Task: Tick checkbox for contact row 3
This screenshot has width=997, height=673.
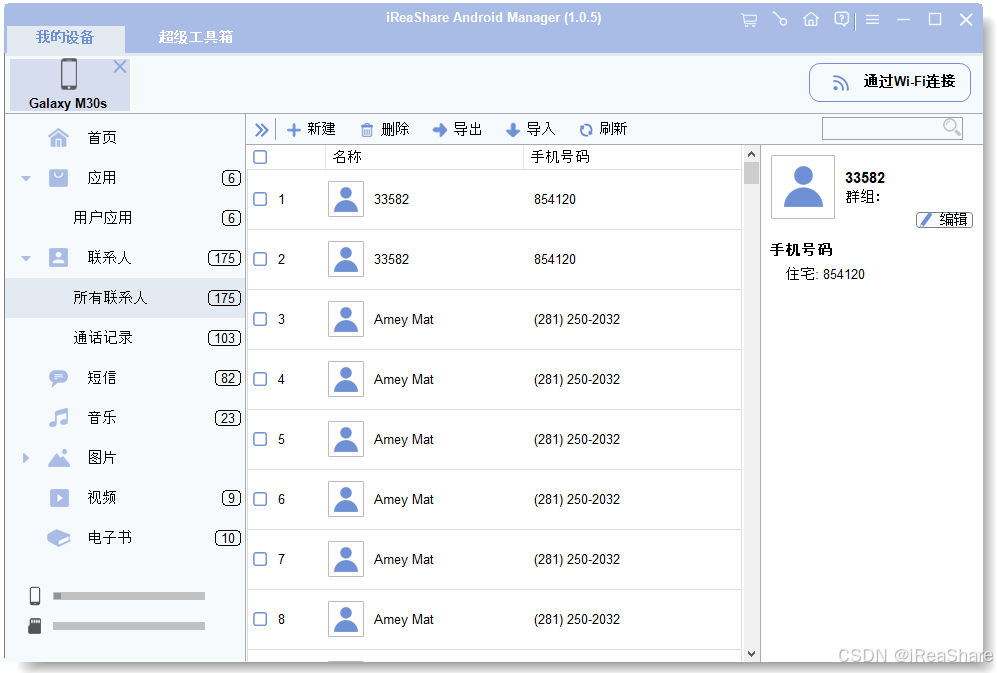Action: tap(260, 319)
